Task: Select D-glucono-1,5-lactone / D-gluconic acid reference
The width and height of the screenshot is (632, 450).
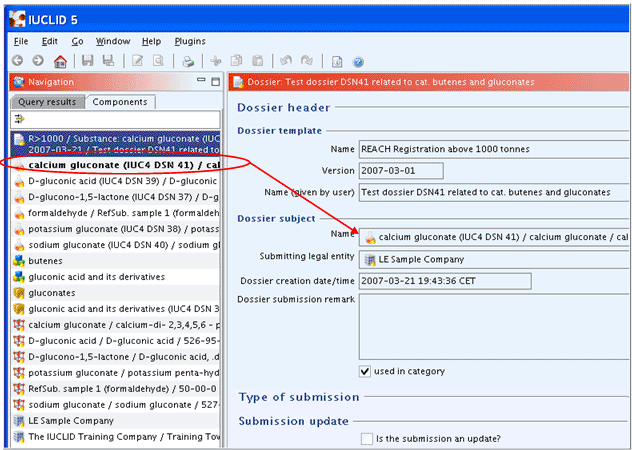Action: tap(116, 357)
